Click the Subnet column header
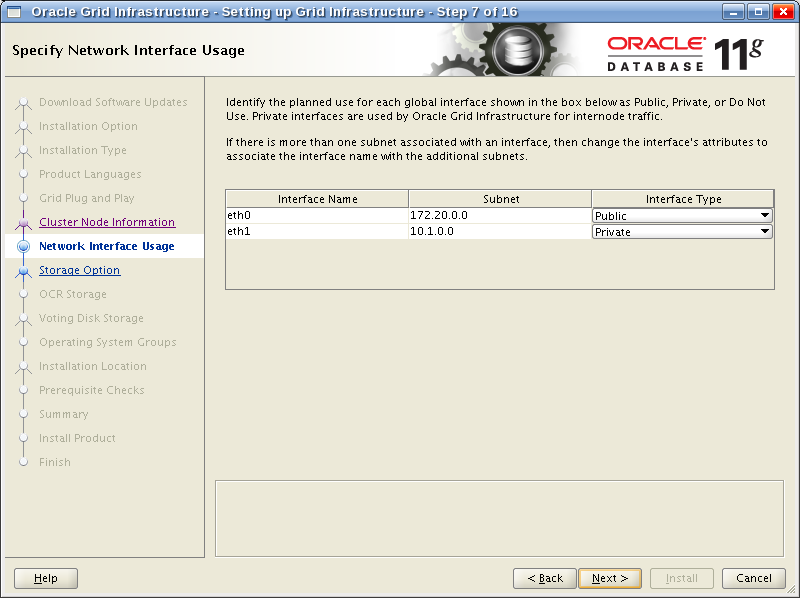The image size is (800, 598). (x=499, y=199)
